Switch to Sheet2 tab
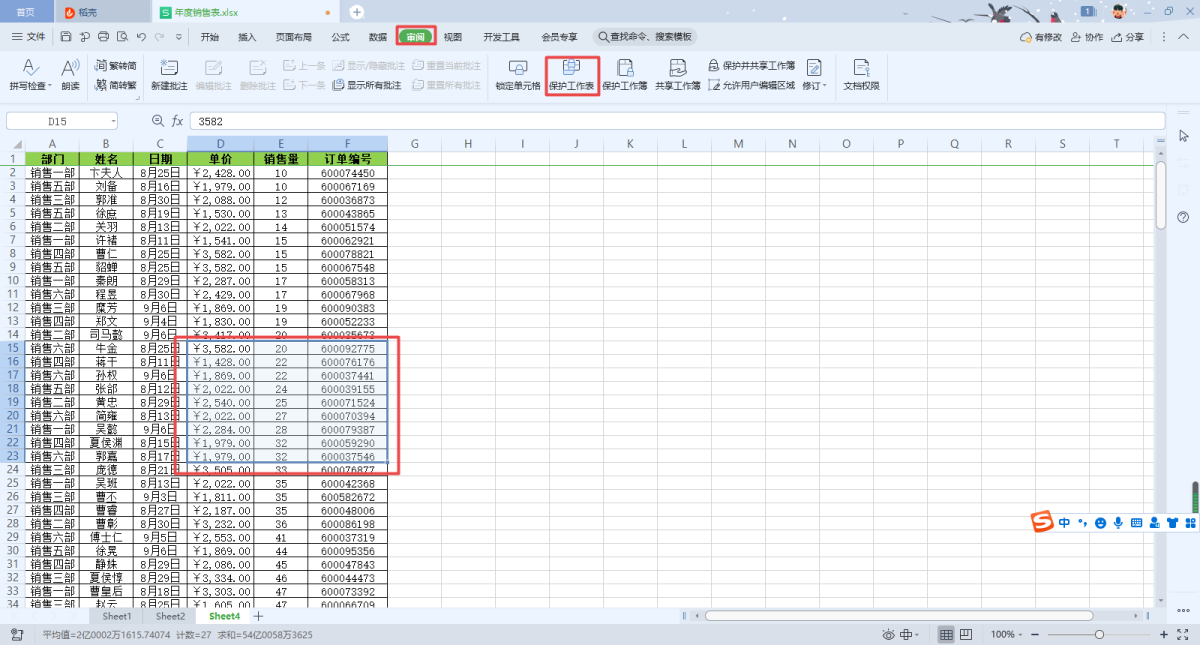 coord(170,617)
